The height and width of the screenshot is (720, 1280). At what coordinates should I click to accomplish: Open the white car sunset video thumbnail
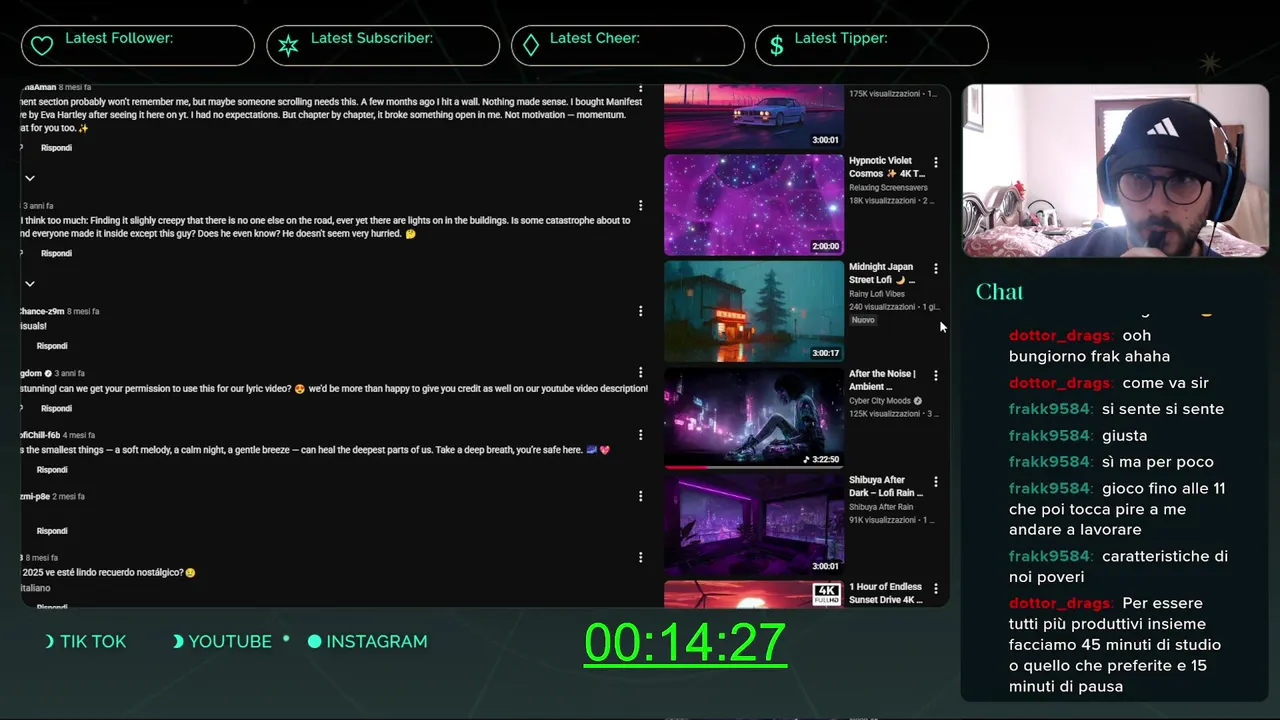point(754,116)
